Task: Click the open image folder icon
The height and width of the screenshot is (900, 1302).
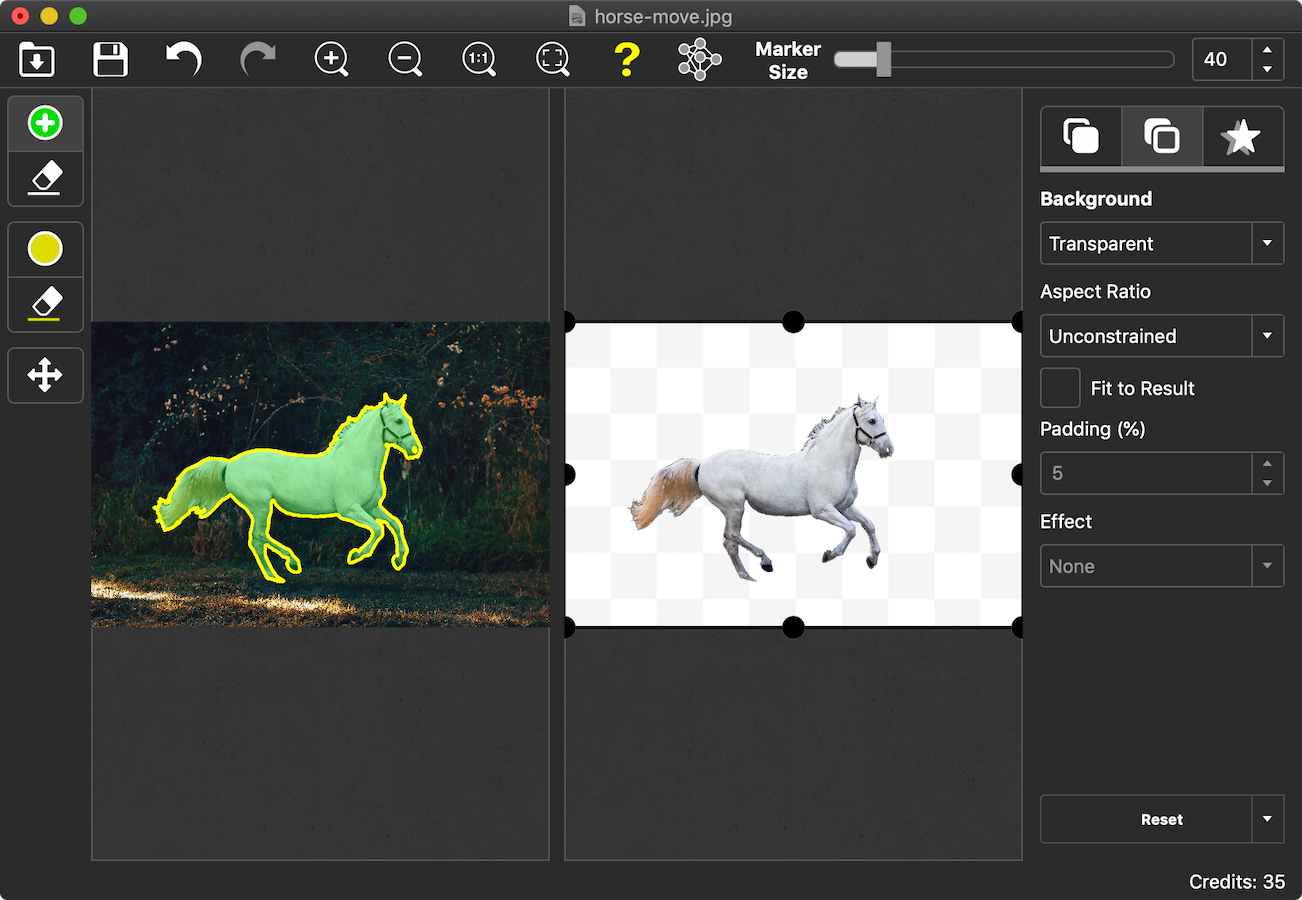Action: pos(37,60)
